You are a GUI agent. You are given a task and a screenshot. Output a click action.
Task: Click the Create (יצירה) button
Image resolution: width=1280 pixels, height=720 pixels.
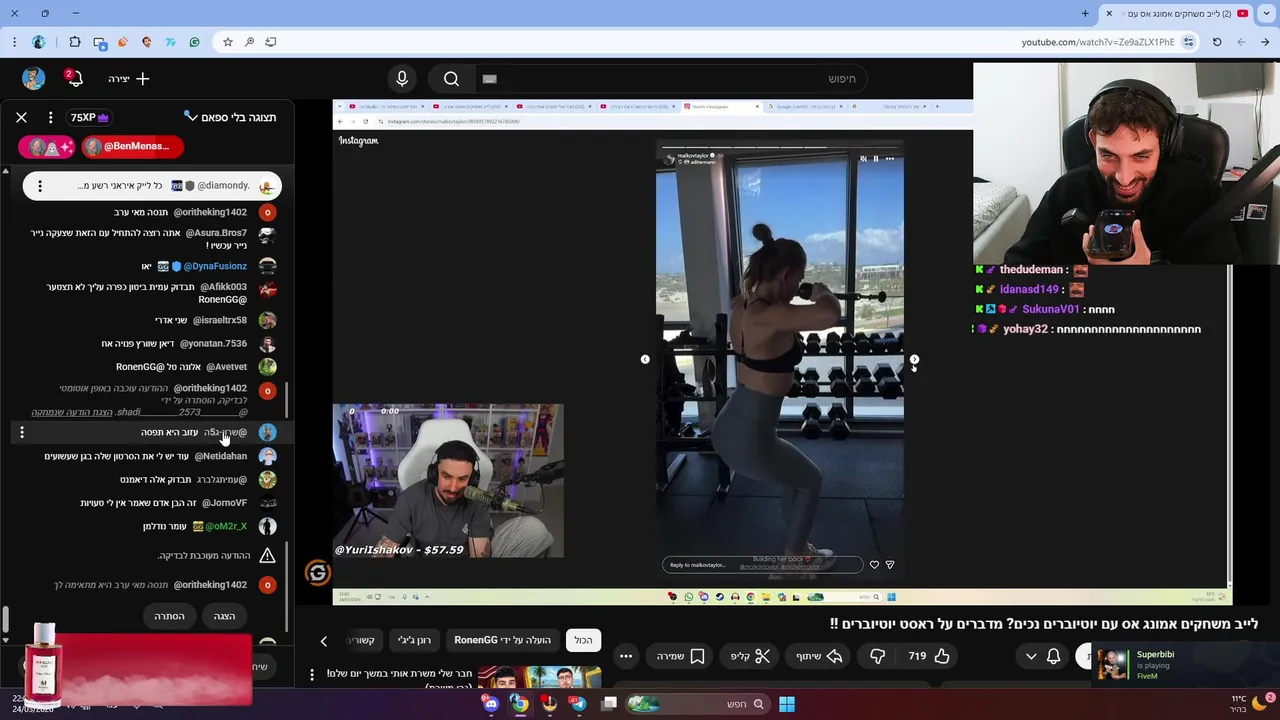click(x=129, y=78)
